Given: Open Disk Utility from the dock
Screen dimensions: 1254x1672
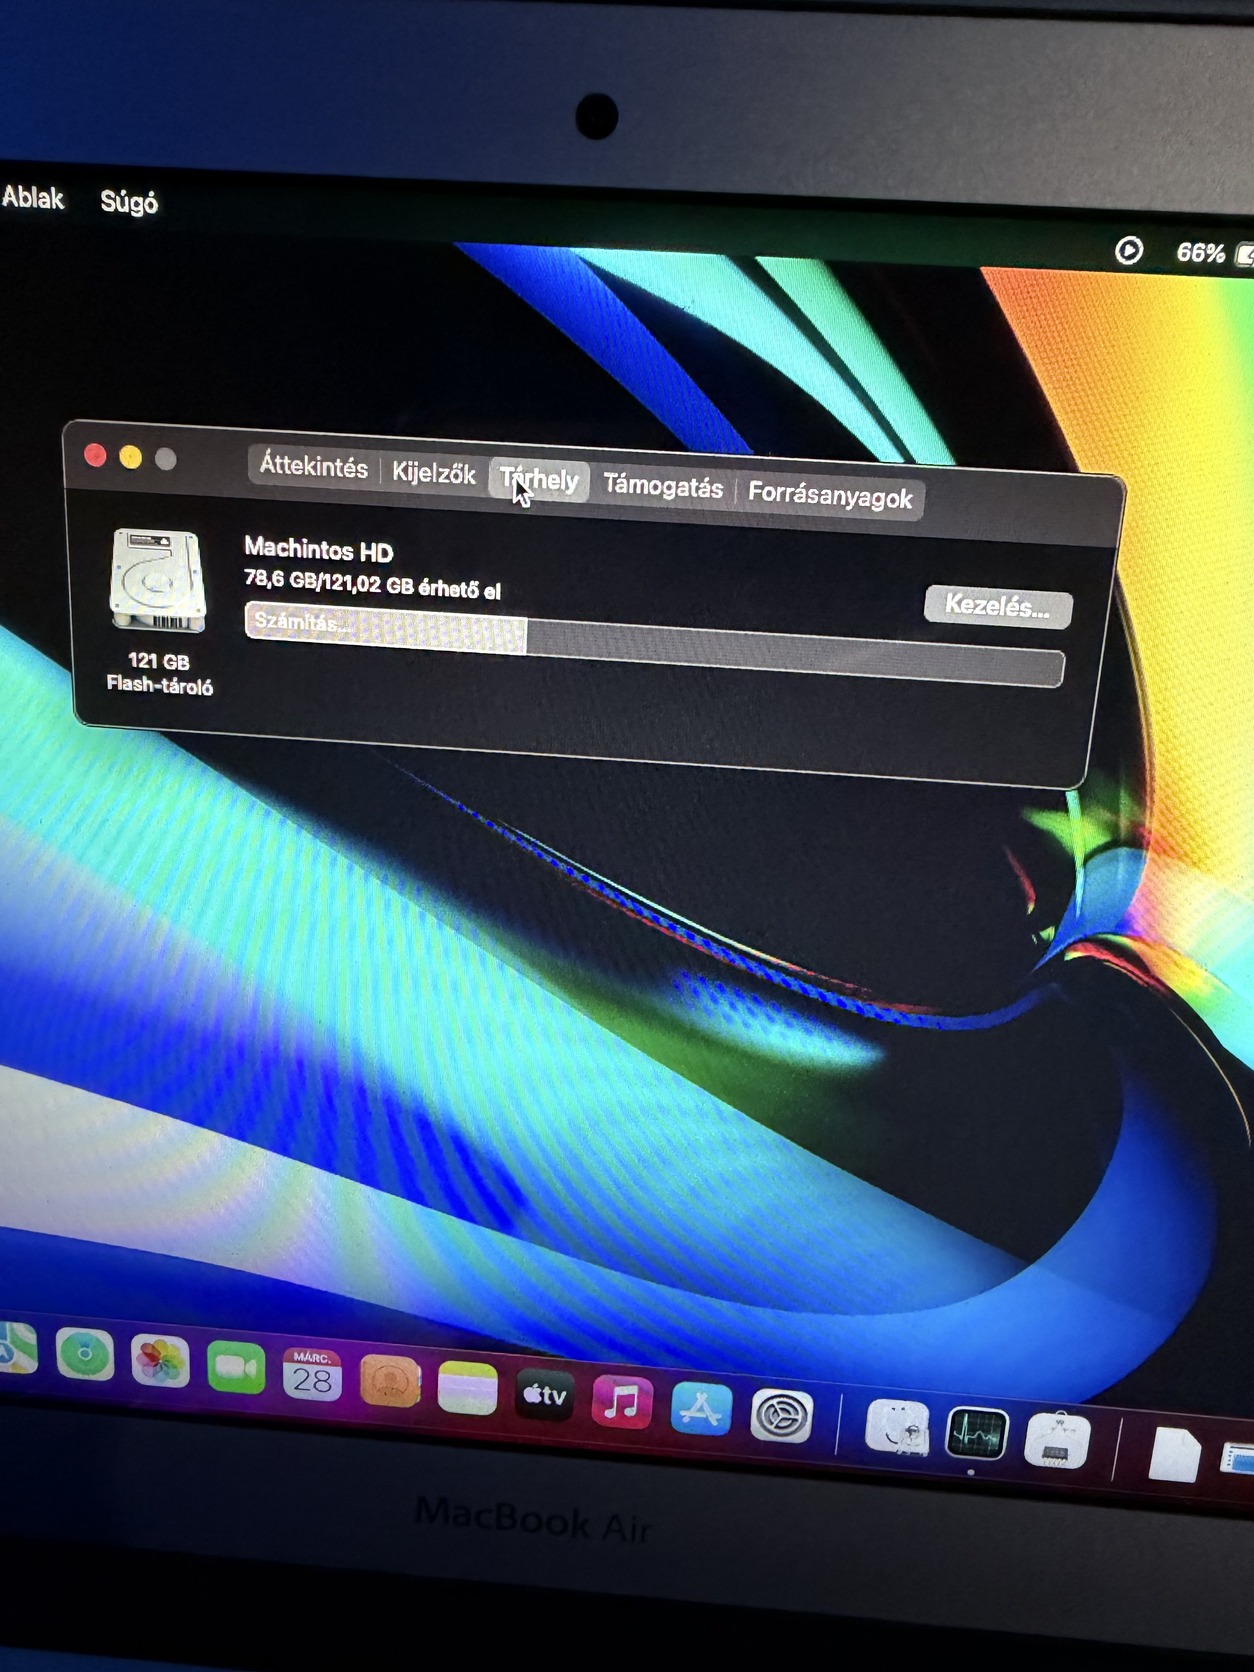Looking at the screenshot, I should (x=897, y=1427).
